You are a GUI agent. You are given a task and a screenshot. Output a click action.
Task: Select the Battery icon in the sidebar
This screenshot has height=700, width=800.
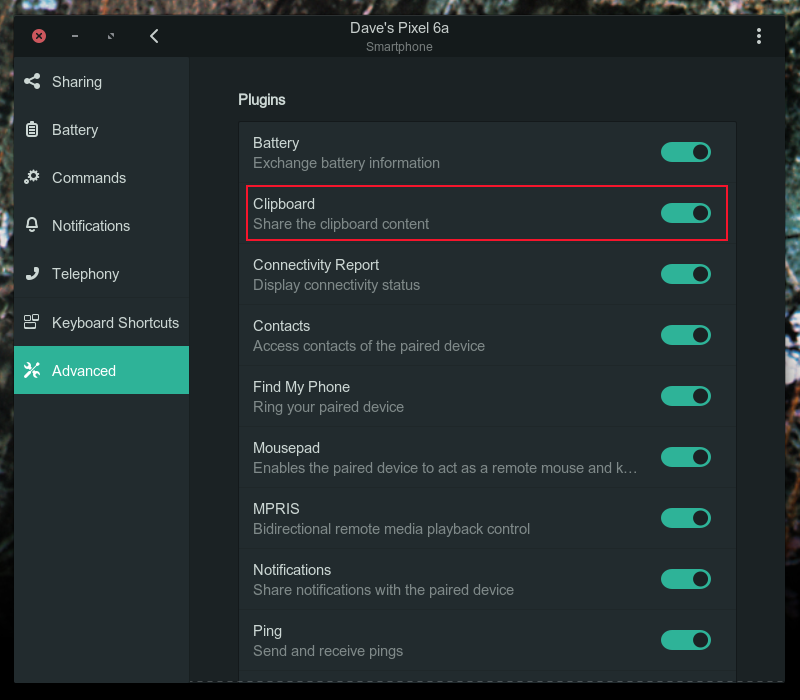tap(31, 129)
